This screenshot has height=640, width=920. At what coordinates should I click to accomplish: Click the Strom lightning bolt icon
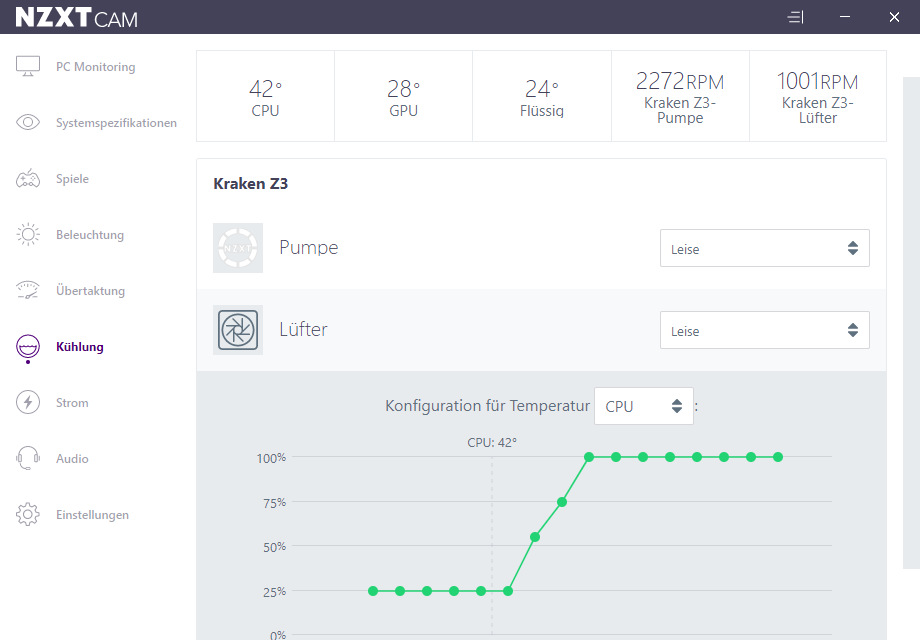click(x=28, y=402)
